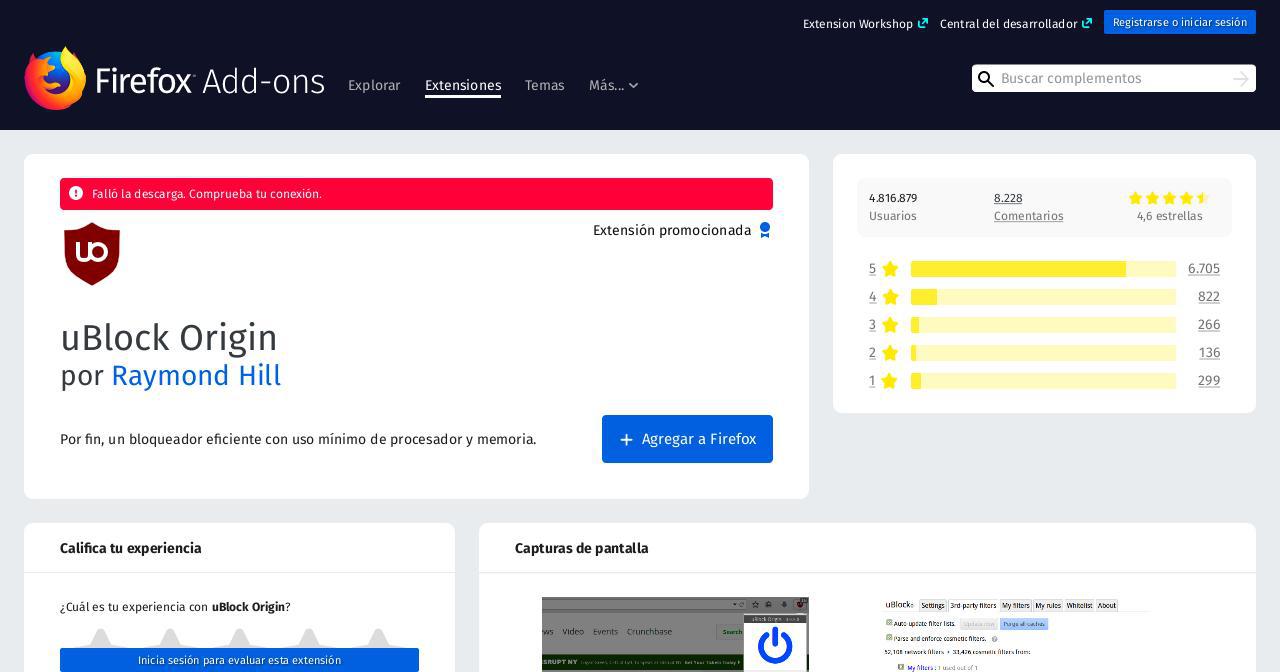Click the Capturas de pantalla heading

click(x=582, y=548)
